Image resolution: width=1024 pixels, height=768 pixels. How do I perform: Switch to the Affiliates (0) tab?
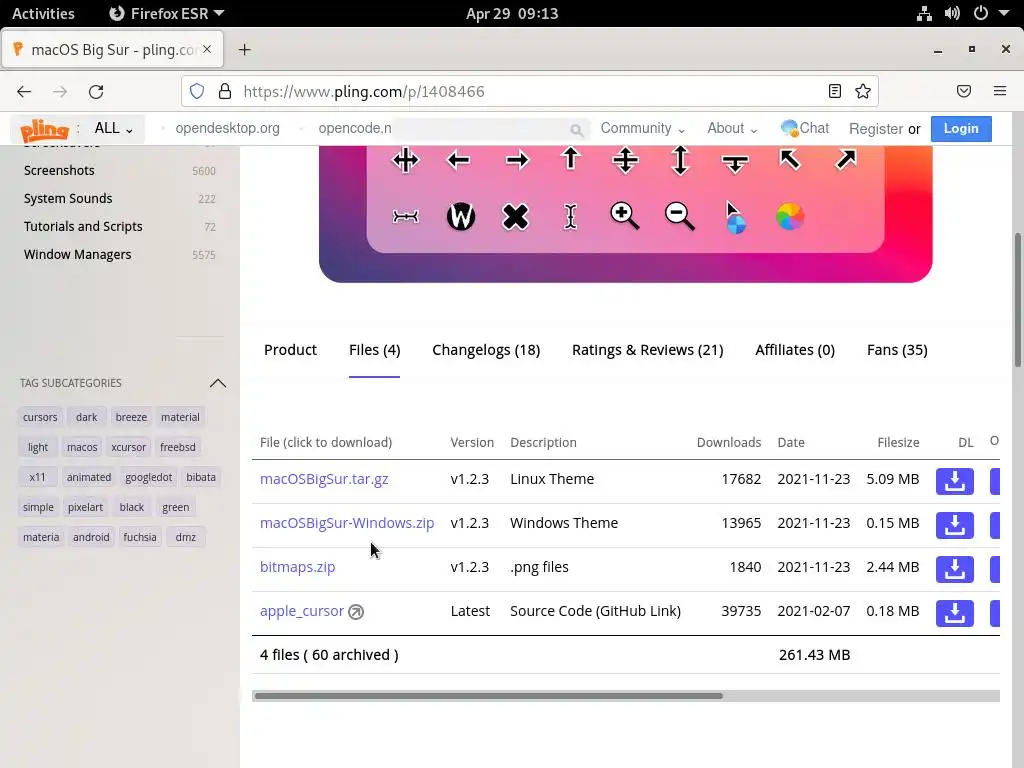[x=795, y=350]
